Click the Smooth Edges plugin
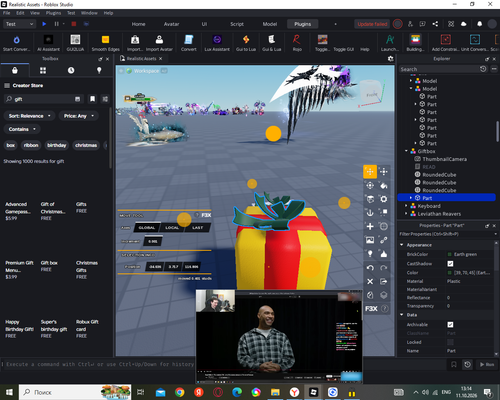The width and height of the screenshot is (500, 400). [105, 43]
